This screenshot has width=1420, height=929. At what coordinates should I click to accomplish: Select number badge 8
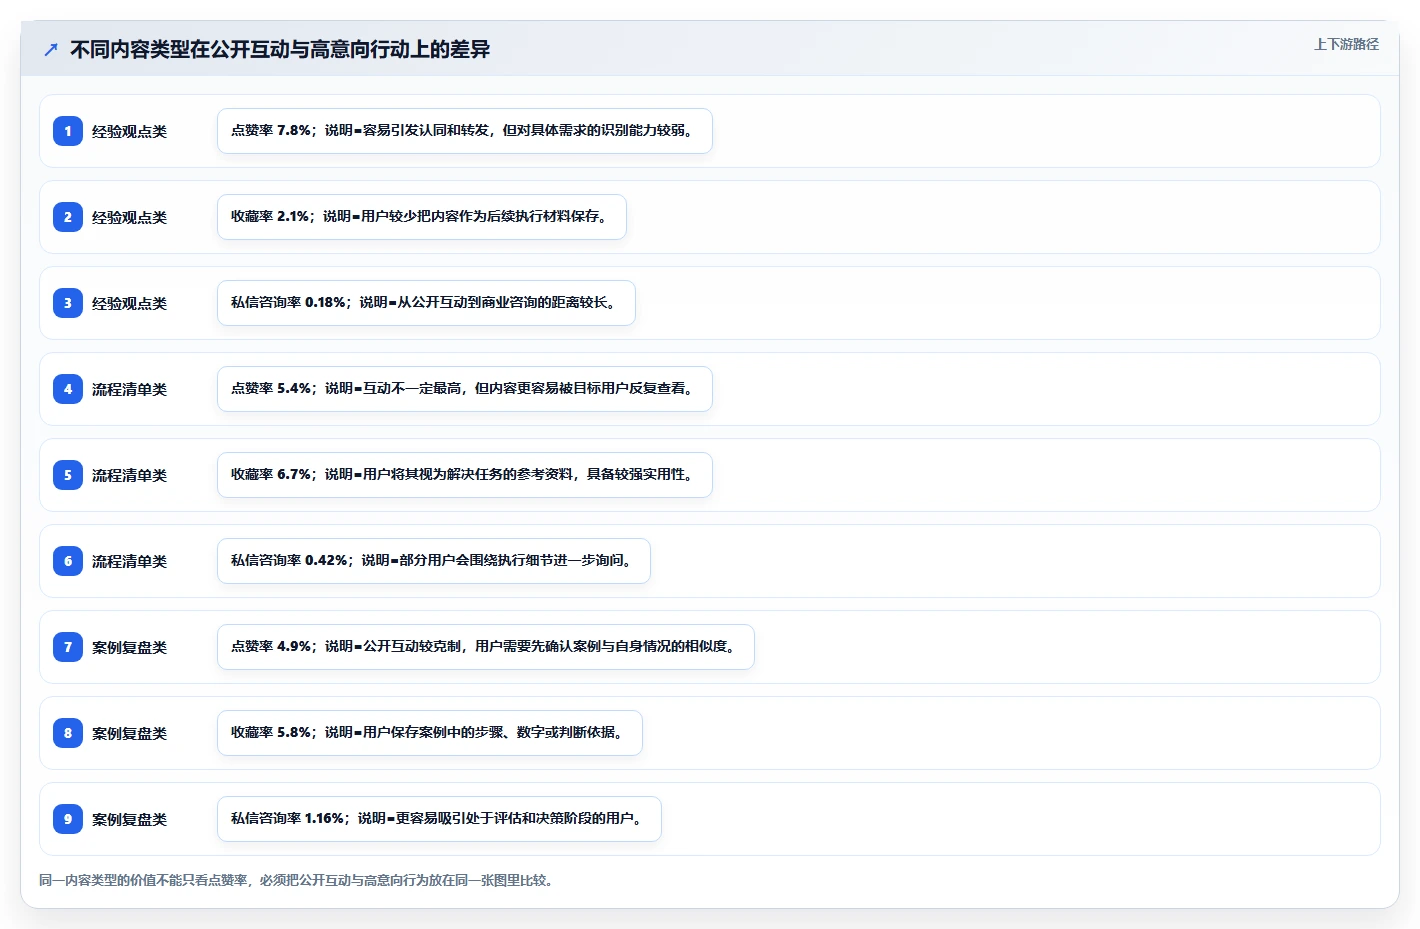coord(68,733)
